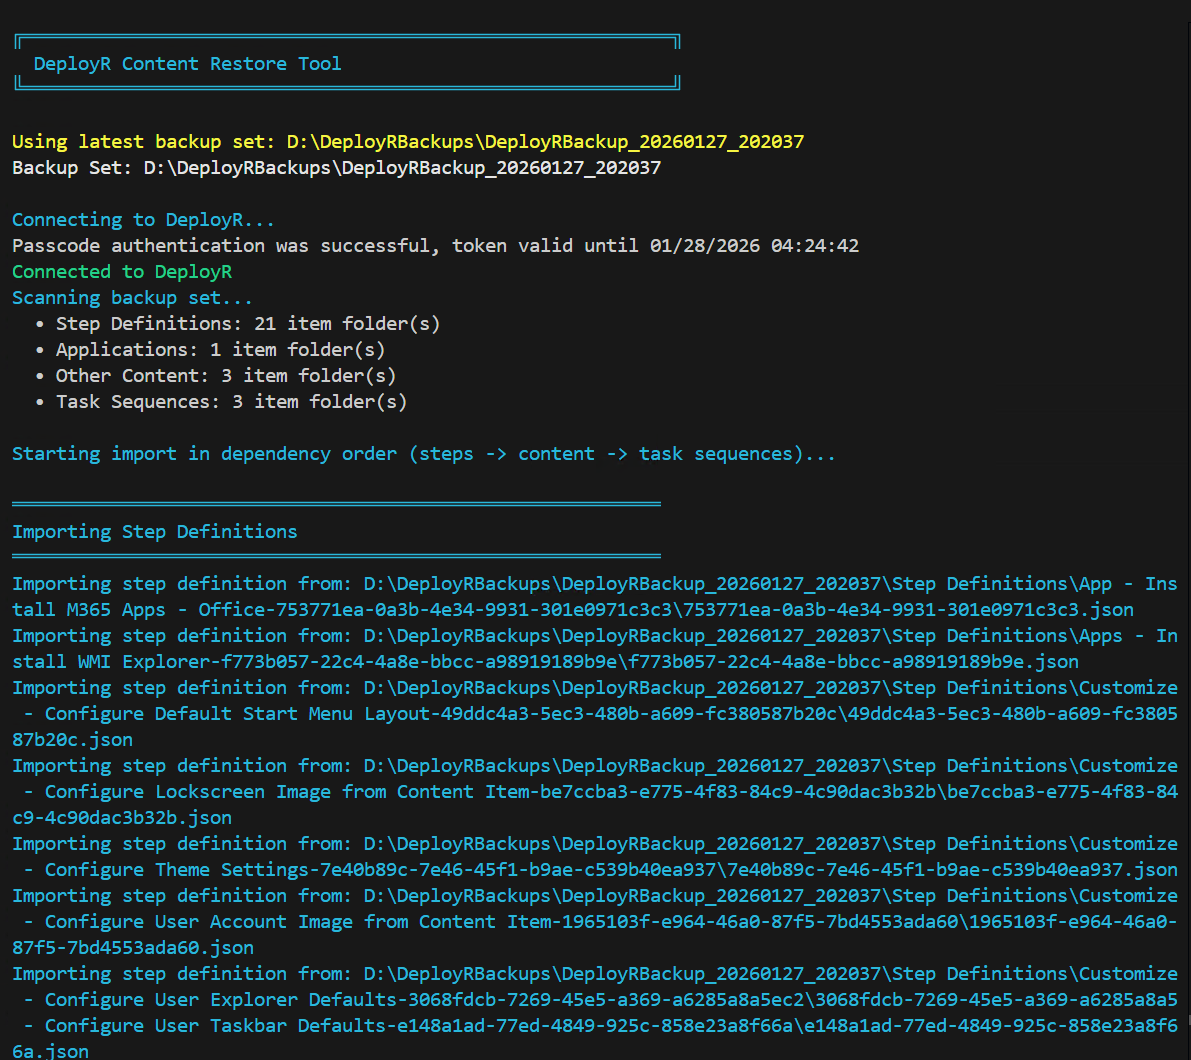Click the 'stall WMI Explorer' json path
1191x1060 pixels.
[x=545, y=662]
